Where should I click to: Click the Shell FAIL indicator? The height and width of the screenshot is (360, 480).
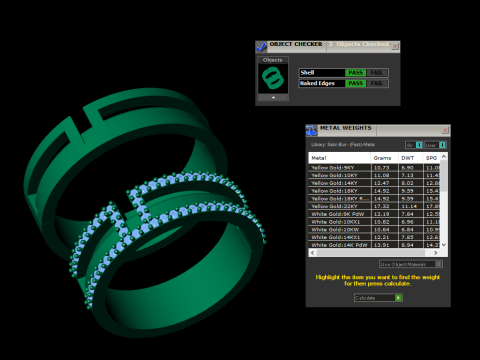(x=377, y=73)
